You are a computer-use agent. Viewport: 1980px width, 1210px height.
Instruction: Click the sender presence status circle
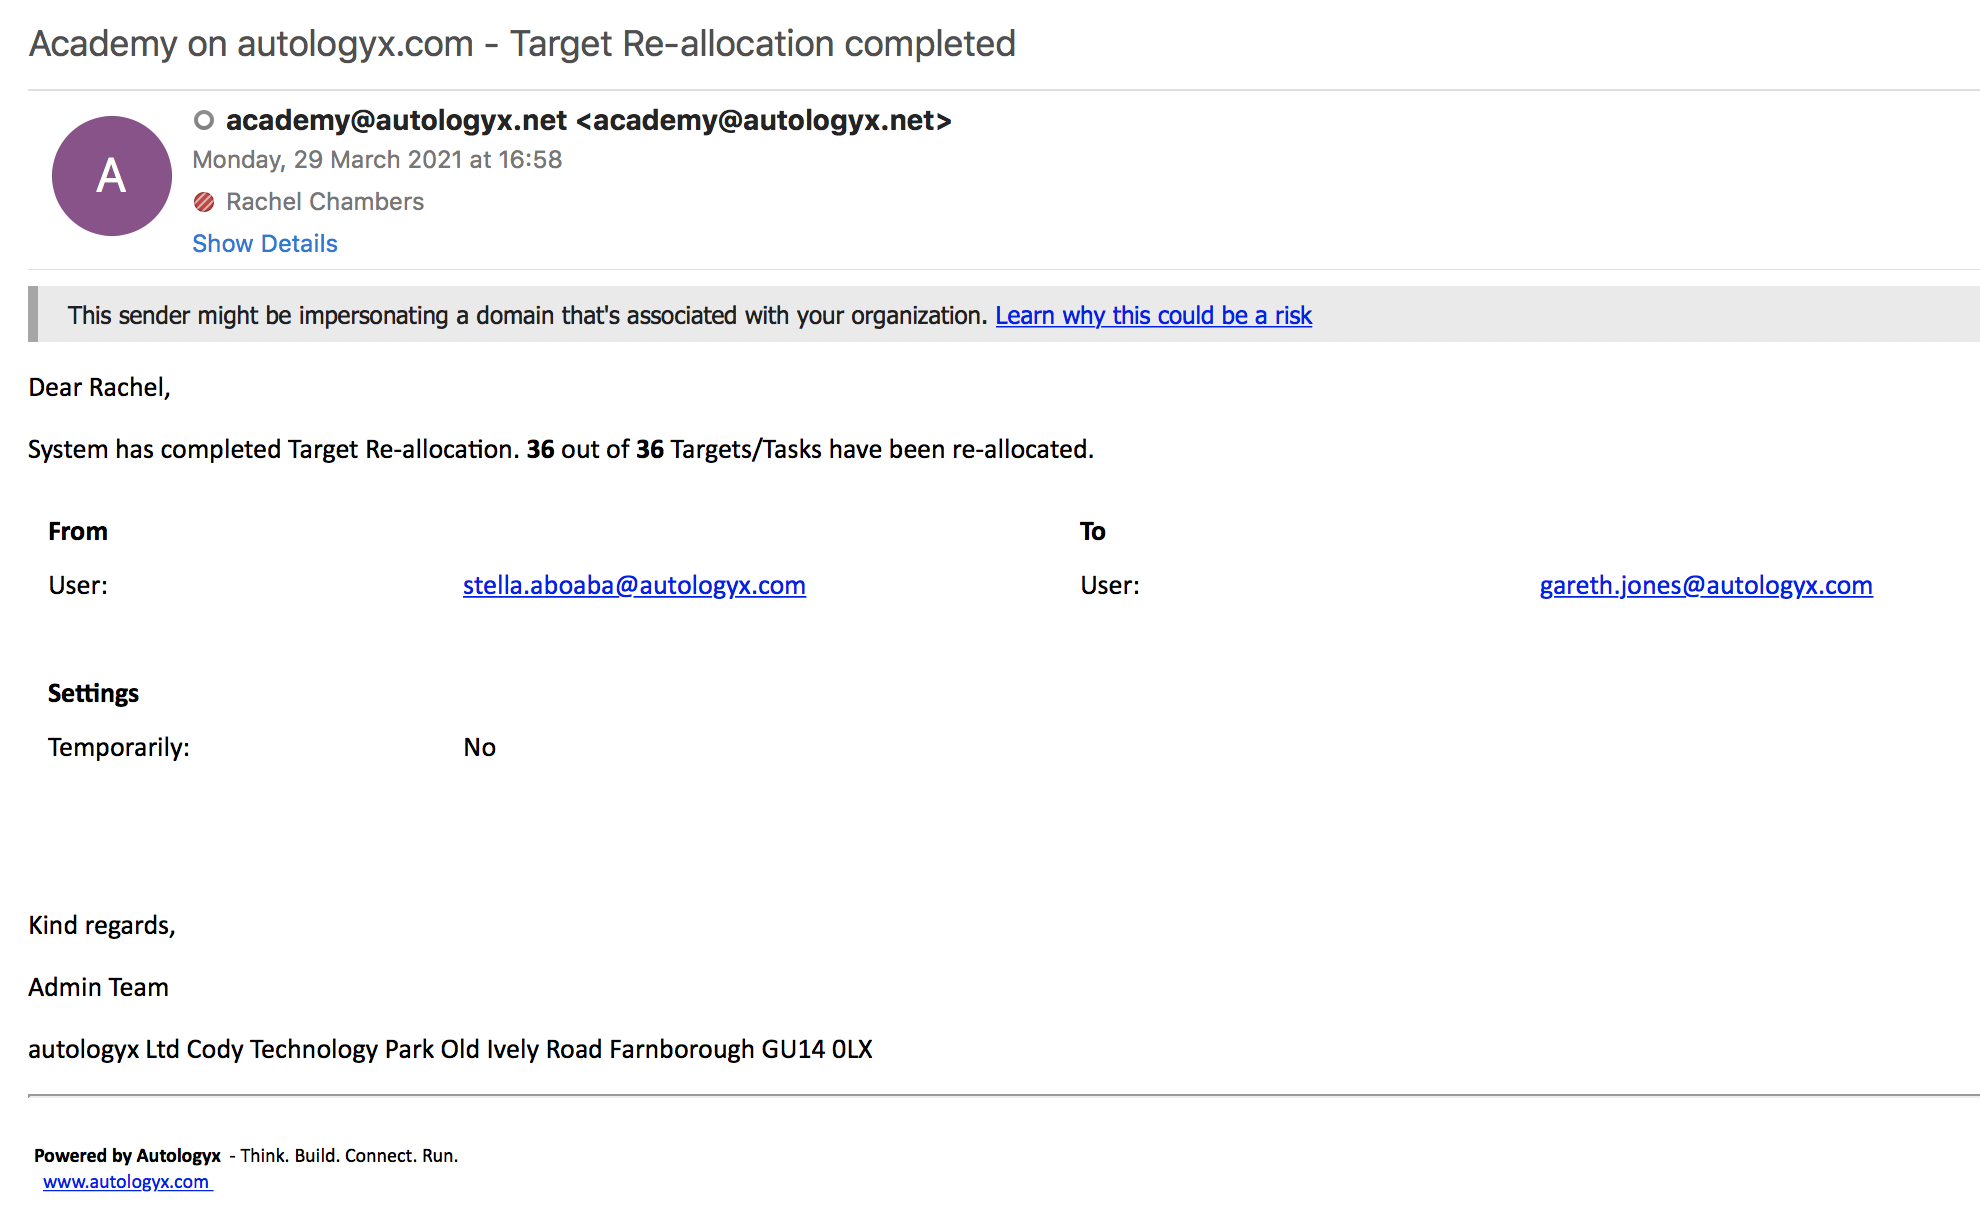tap(204, 121)
